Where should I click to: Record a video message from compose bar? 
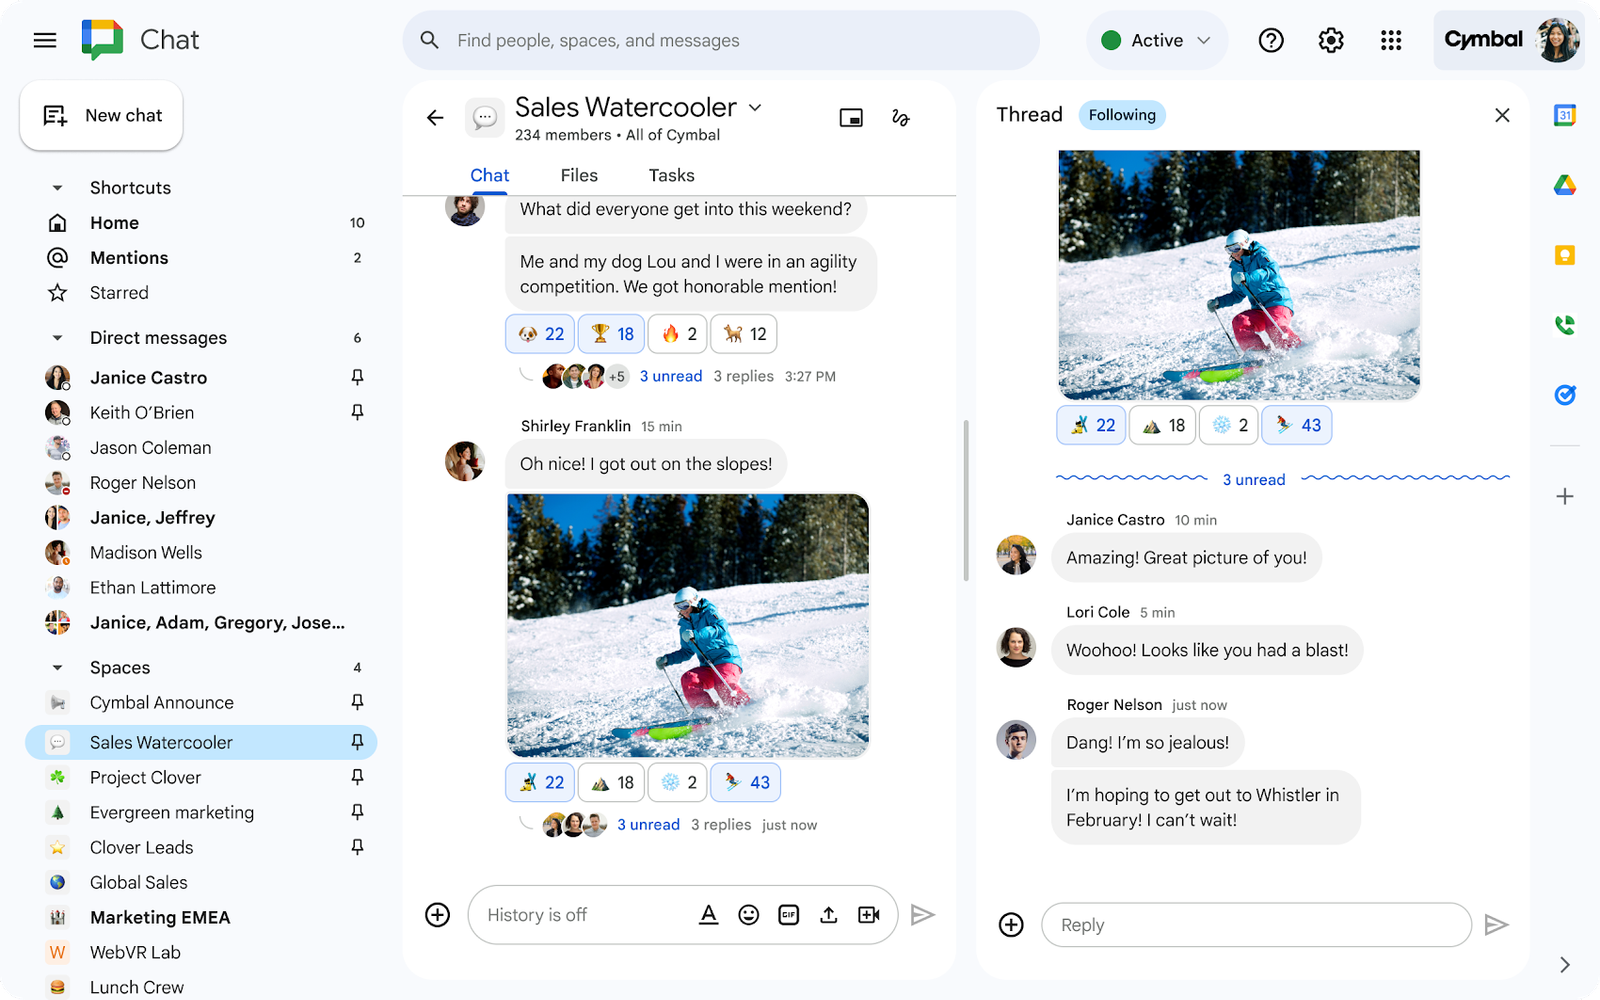coord(868,914)
